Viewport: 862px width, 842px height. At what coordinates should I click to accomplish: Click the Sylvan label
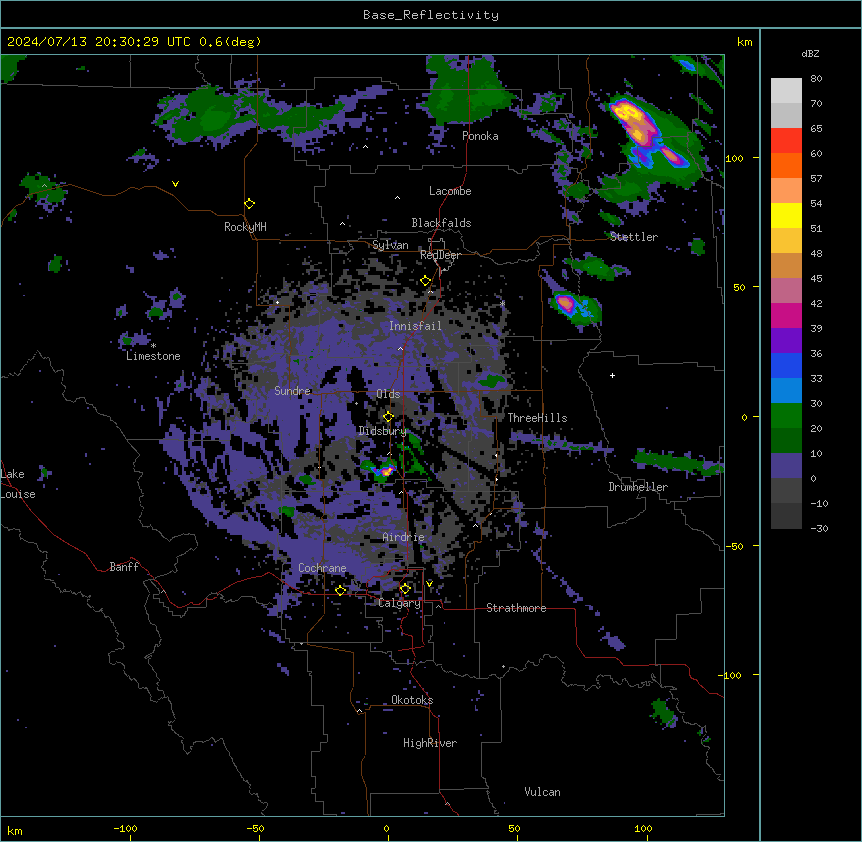pos(390,245)
